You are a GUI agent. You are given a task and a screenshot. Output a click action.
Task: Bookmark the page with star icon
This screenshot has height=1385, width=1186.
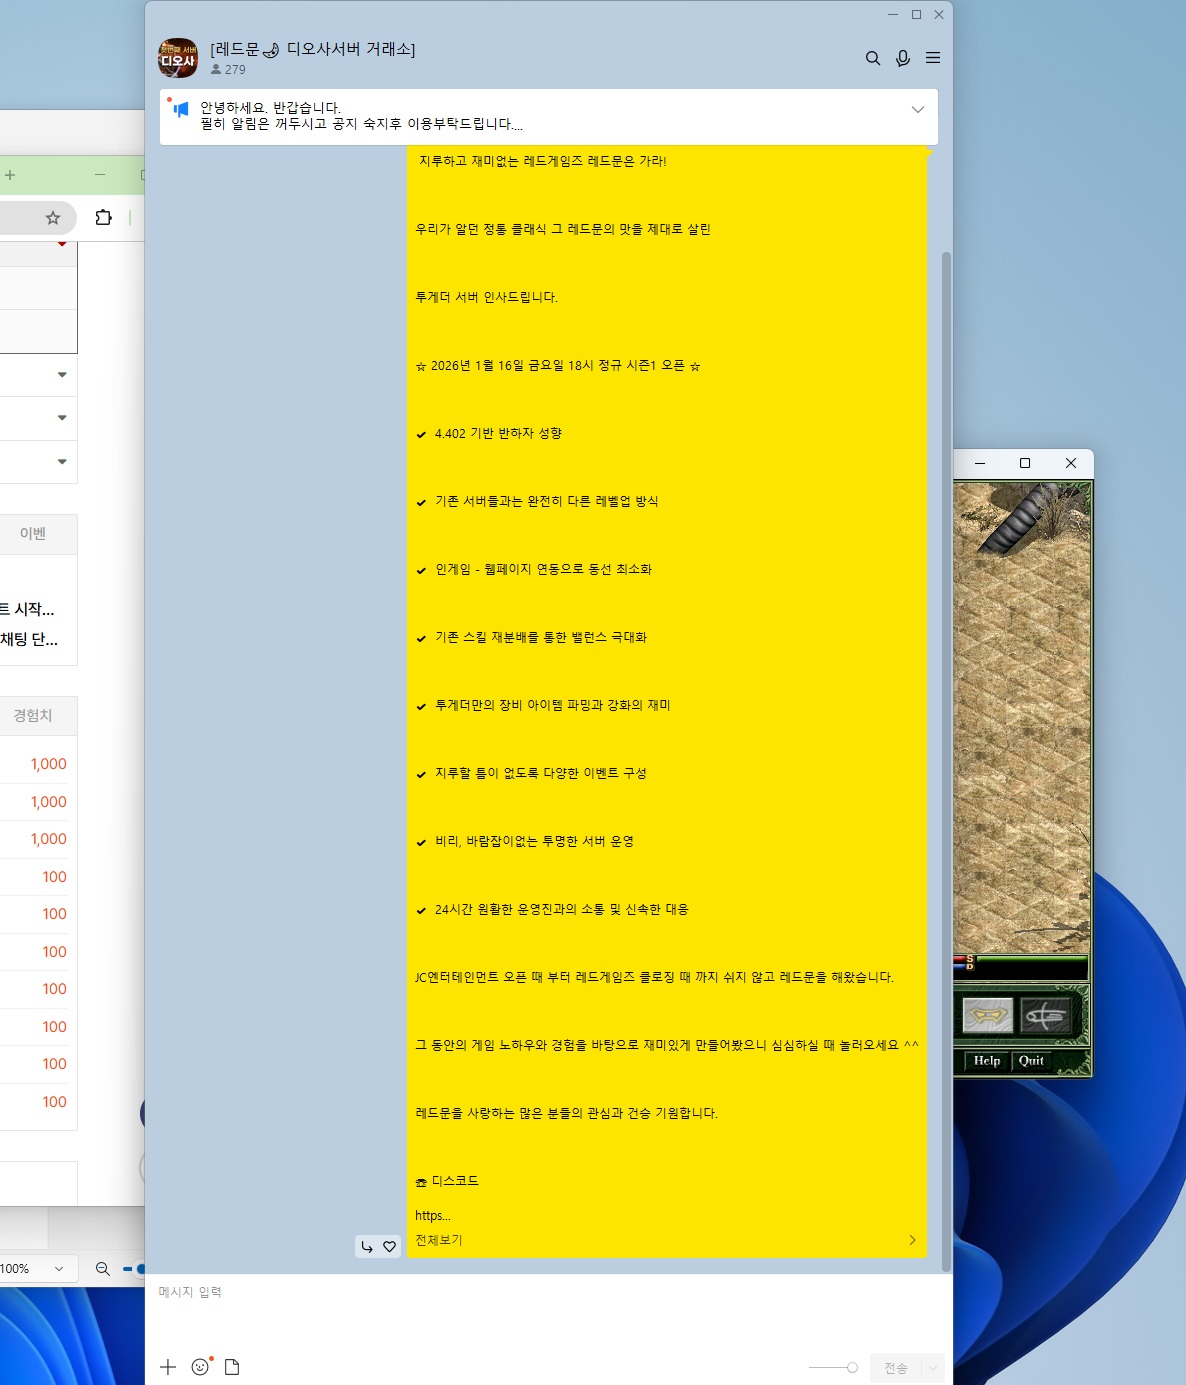pyautogui.click(x=53, y=218)
